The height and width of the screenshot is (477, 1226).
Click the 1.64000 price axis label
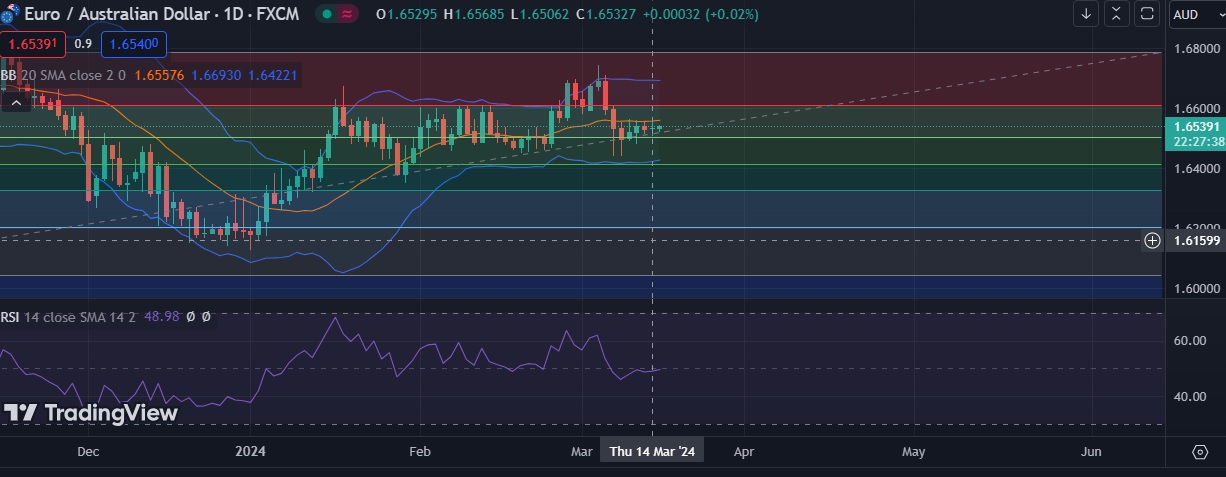coord(1195,169)
